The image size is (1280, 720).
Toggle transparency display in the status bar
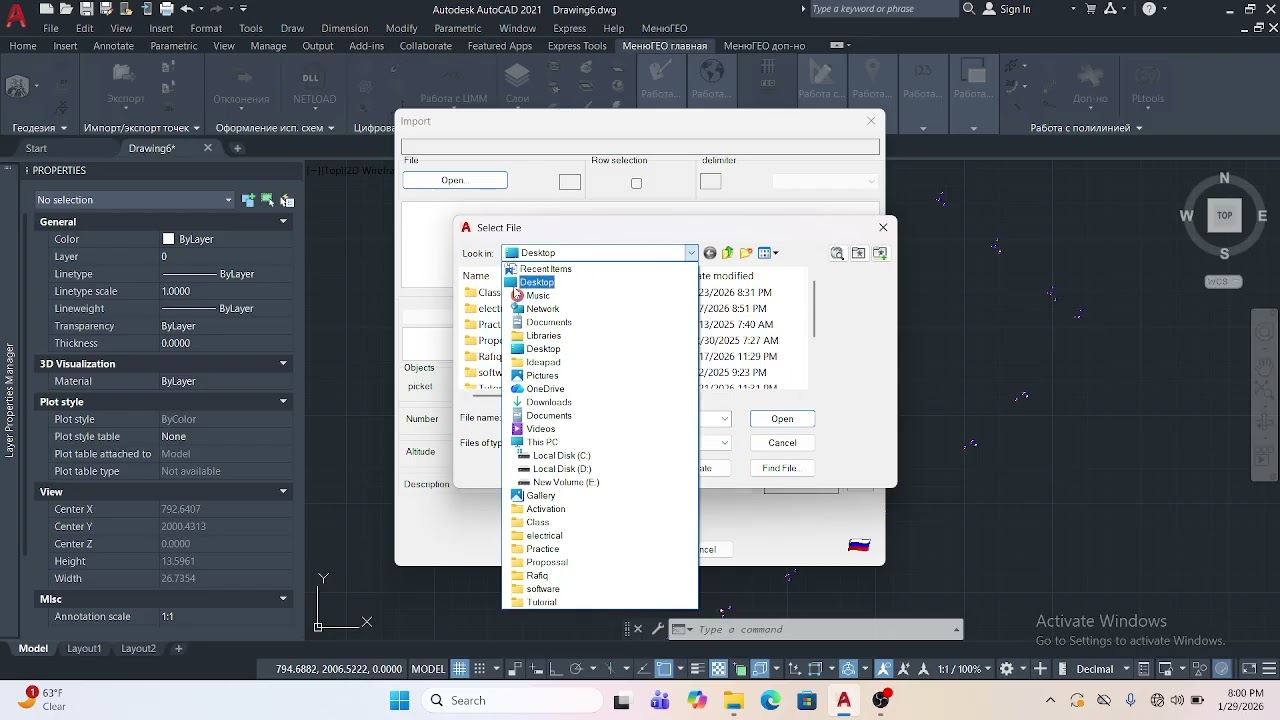[718, 669]
